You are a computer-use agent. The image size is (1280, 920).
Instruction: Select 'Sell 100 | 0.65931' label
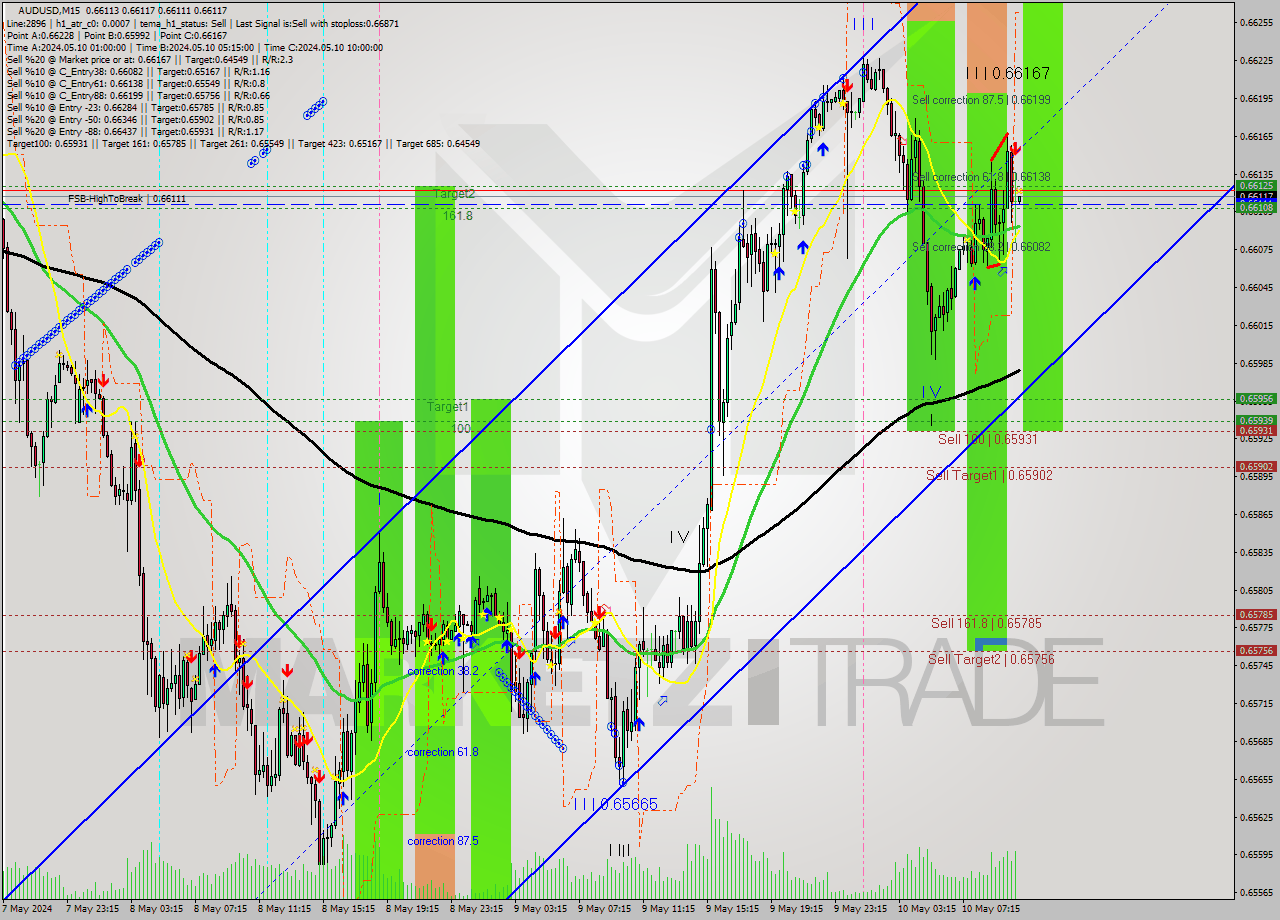(987, 439)
